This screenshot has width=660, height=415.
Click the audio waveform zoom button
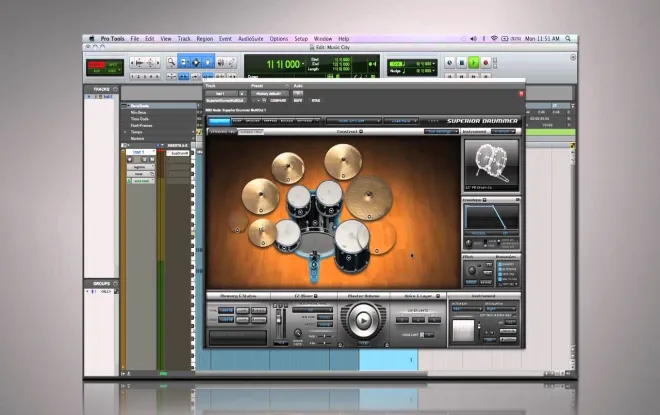click(139, 63)
